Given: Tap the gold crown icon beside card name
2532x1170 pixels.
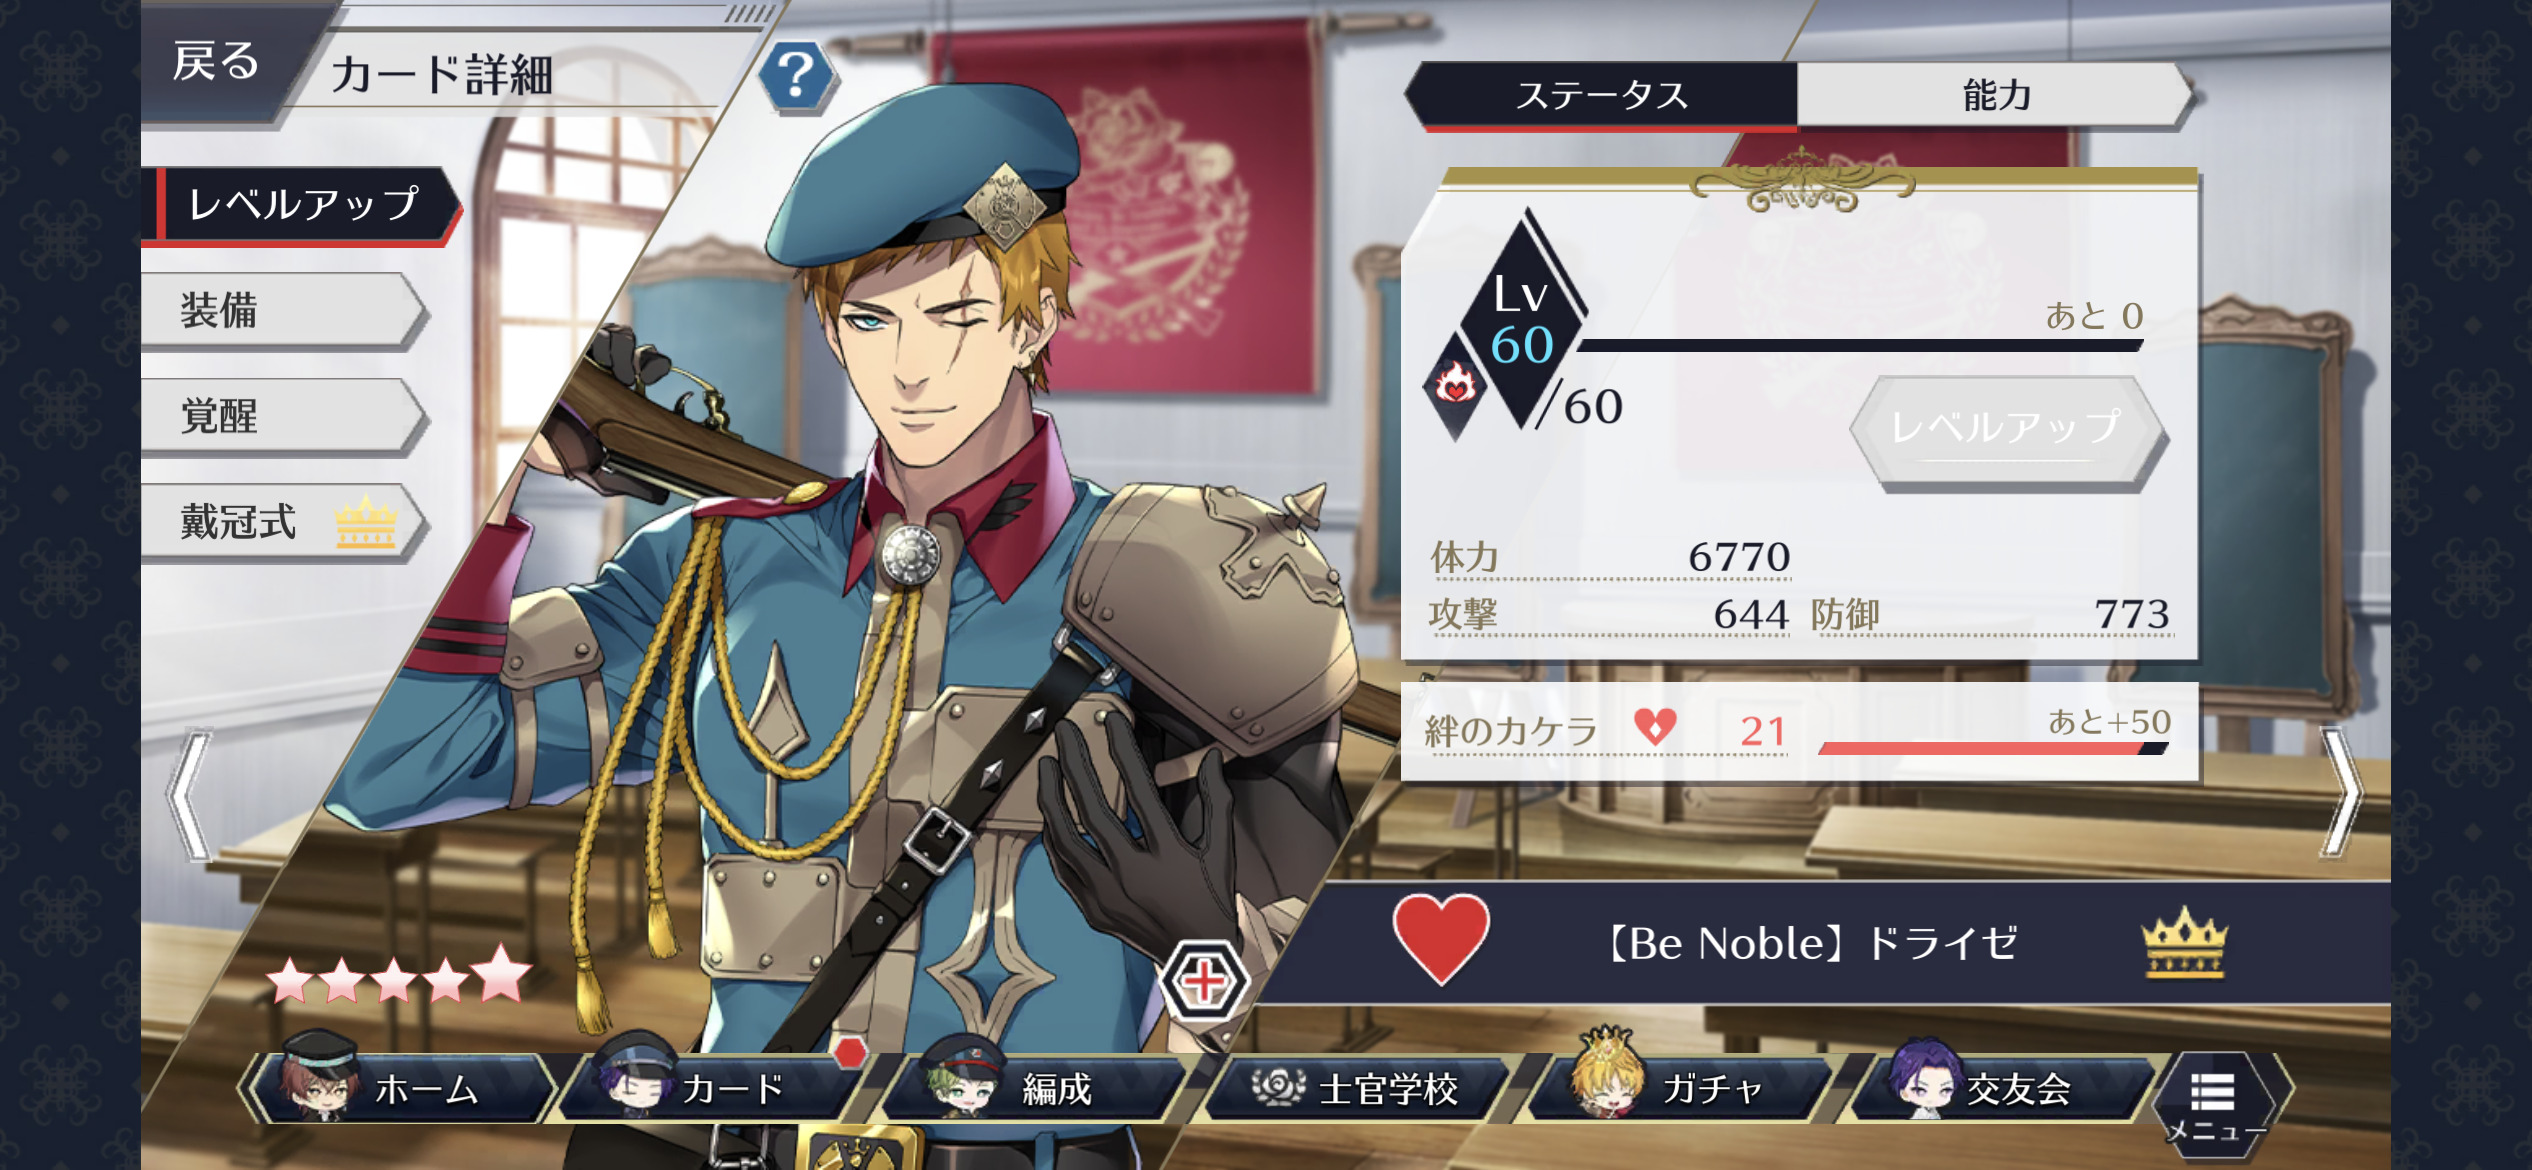Looking at the screenshot, I should click(2185, 943).
